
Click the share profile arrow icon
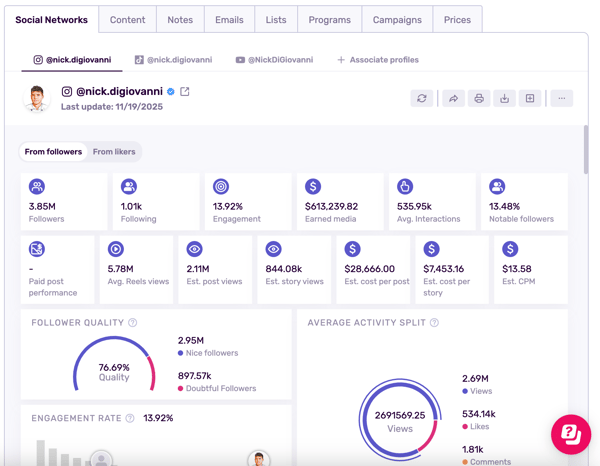pos(453,99)
